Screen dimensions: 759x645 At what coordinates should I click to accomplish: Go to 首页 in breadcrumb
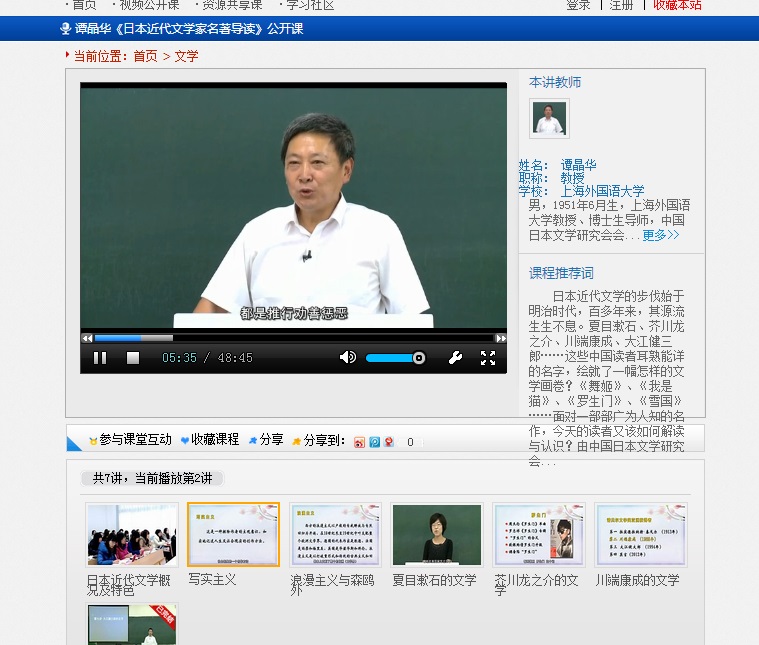(x=145, y=56)
